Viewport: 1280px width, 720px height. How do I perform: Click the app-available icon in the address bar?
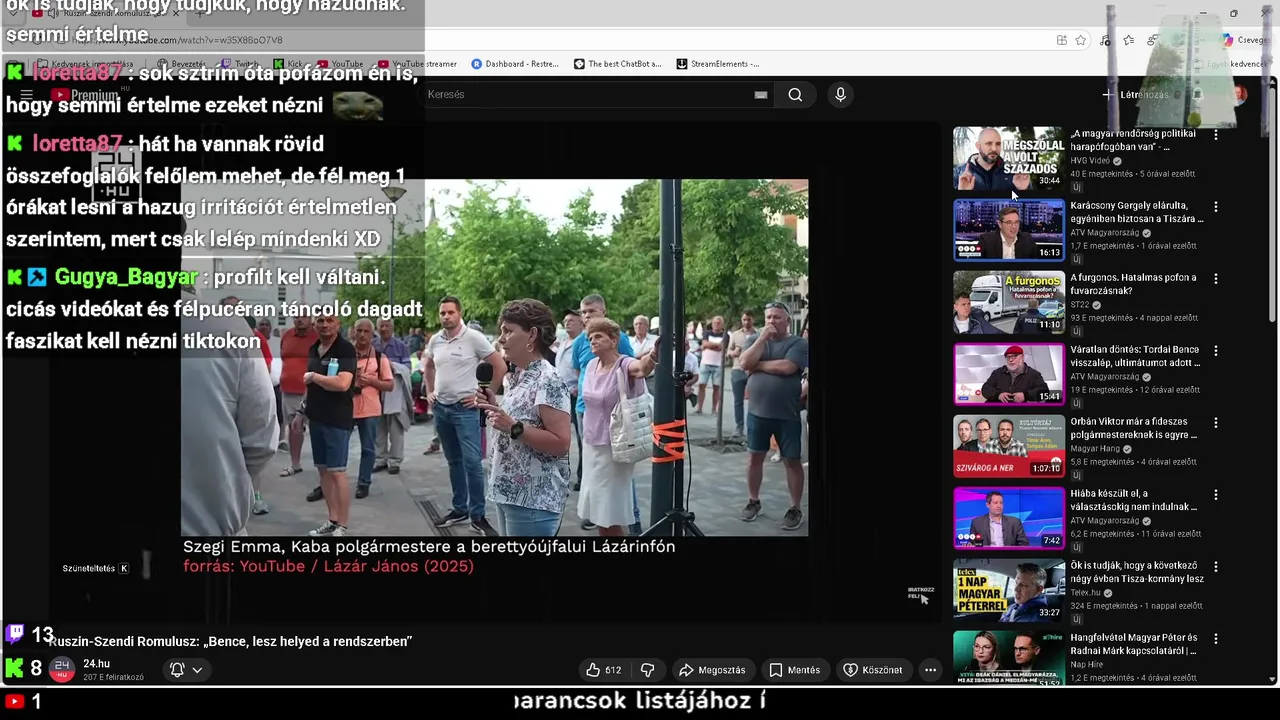click(x=1061, y=40)
